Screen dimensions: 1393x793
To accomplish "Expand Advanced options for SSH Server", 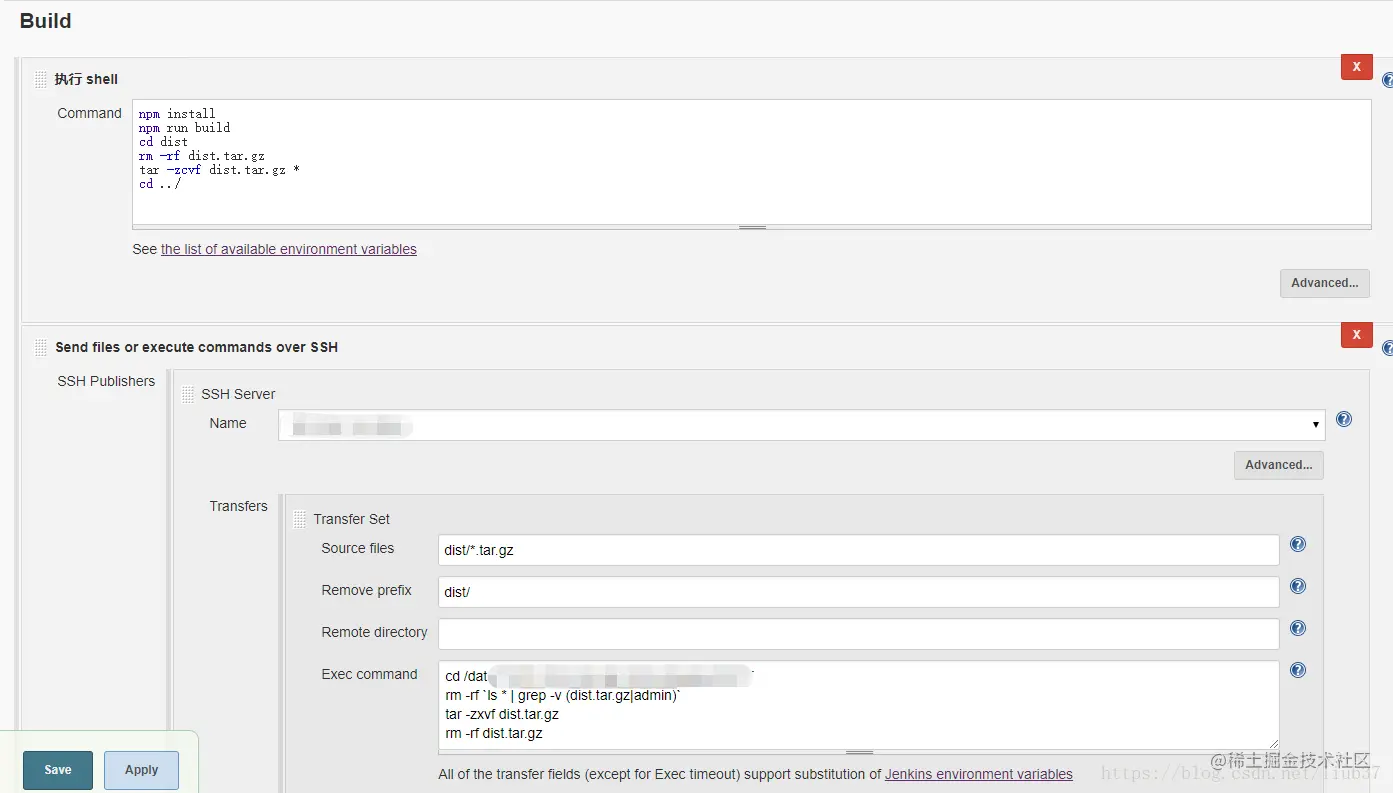I will tap(1278, 465).
